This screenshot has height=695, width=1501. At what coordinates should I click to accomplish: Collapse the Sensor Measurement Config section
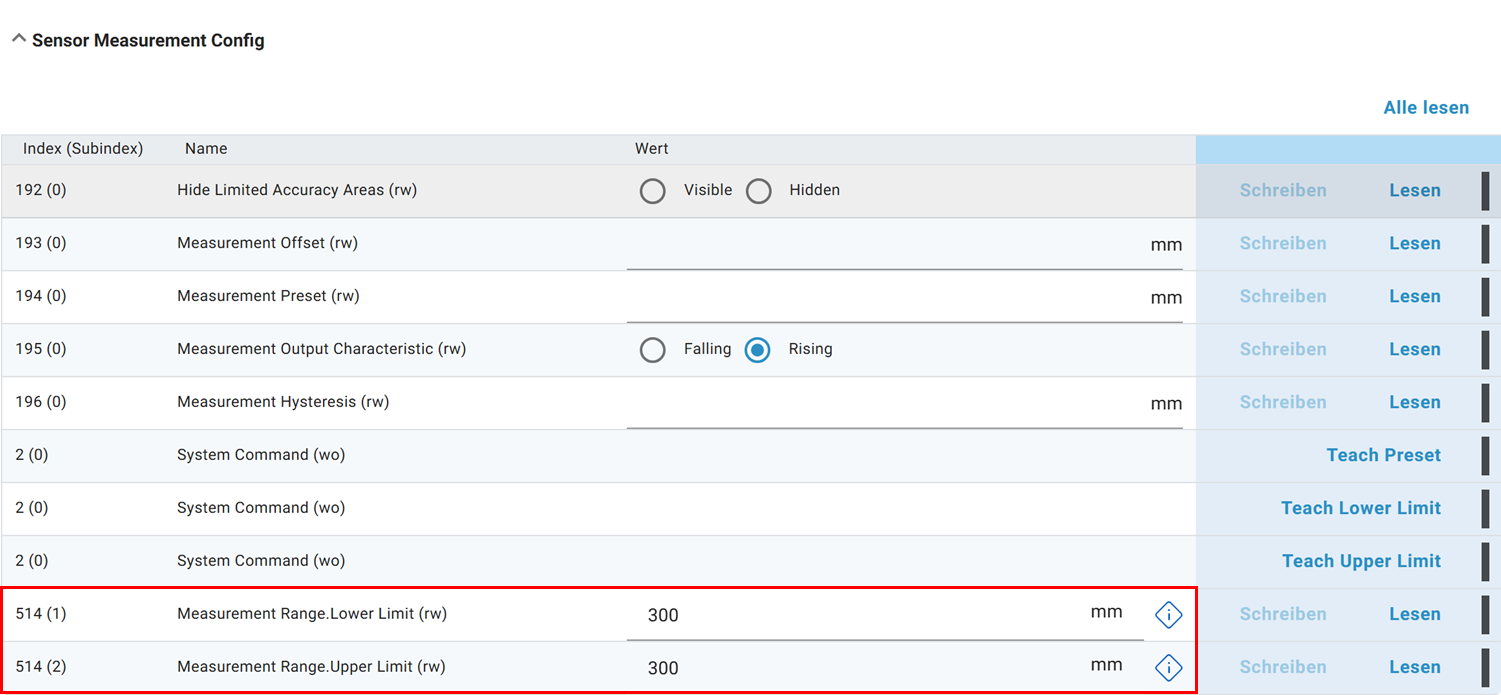[x=19, y=40]
